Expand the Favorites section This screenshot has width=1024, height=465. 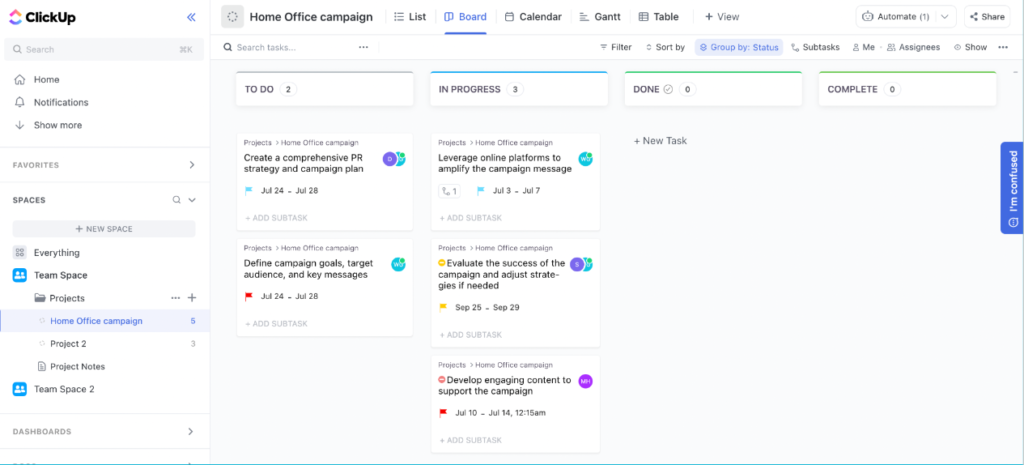[191, 165]
